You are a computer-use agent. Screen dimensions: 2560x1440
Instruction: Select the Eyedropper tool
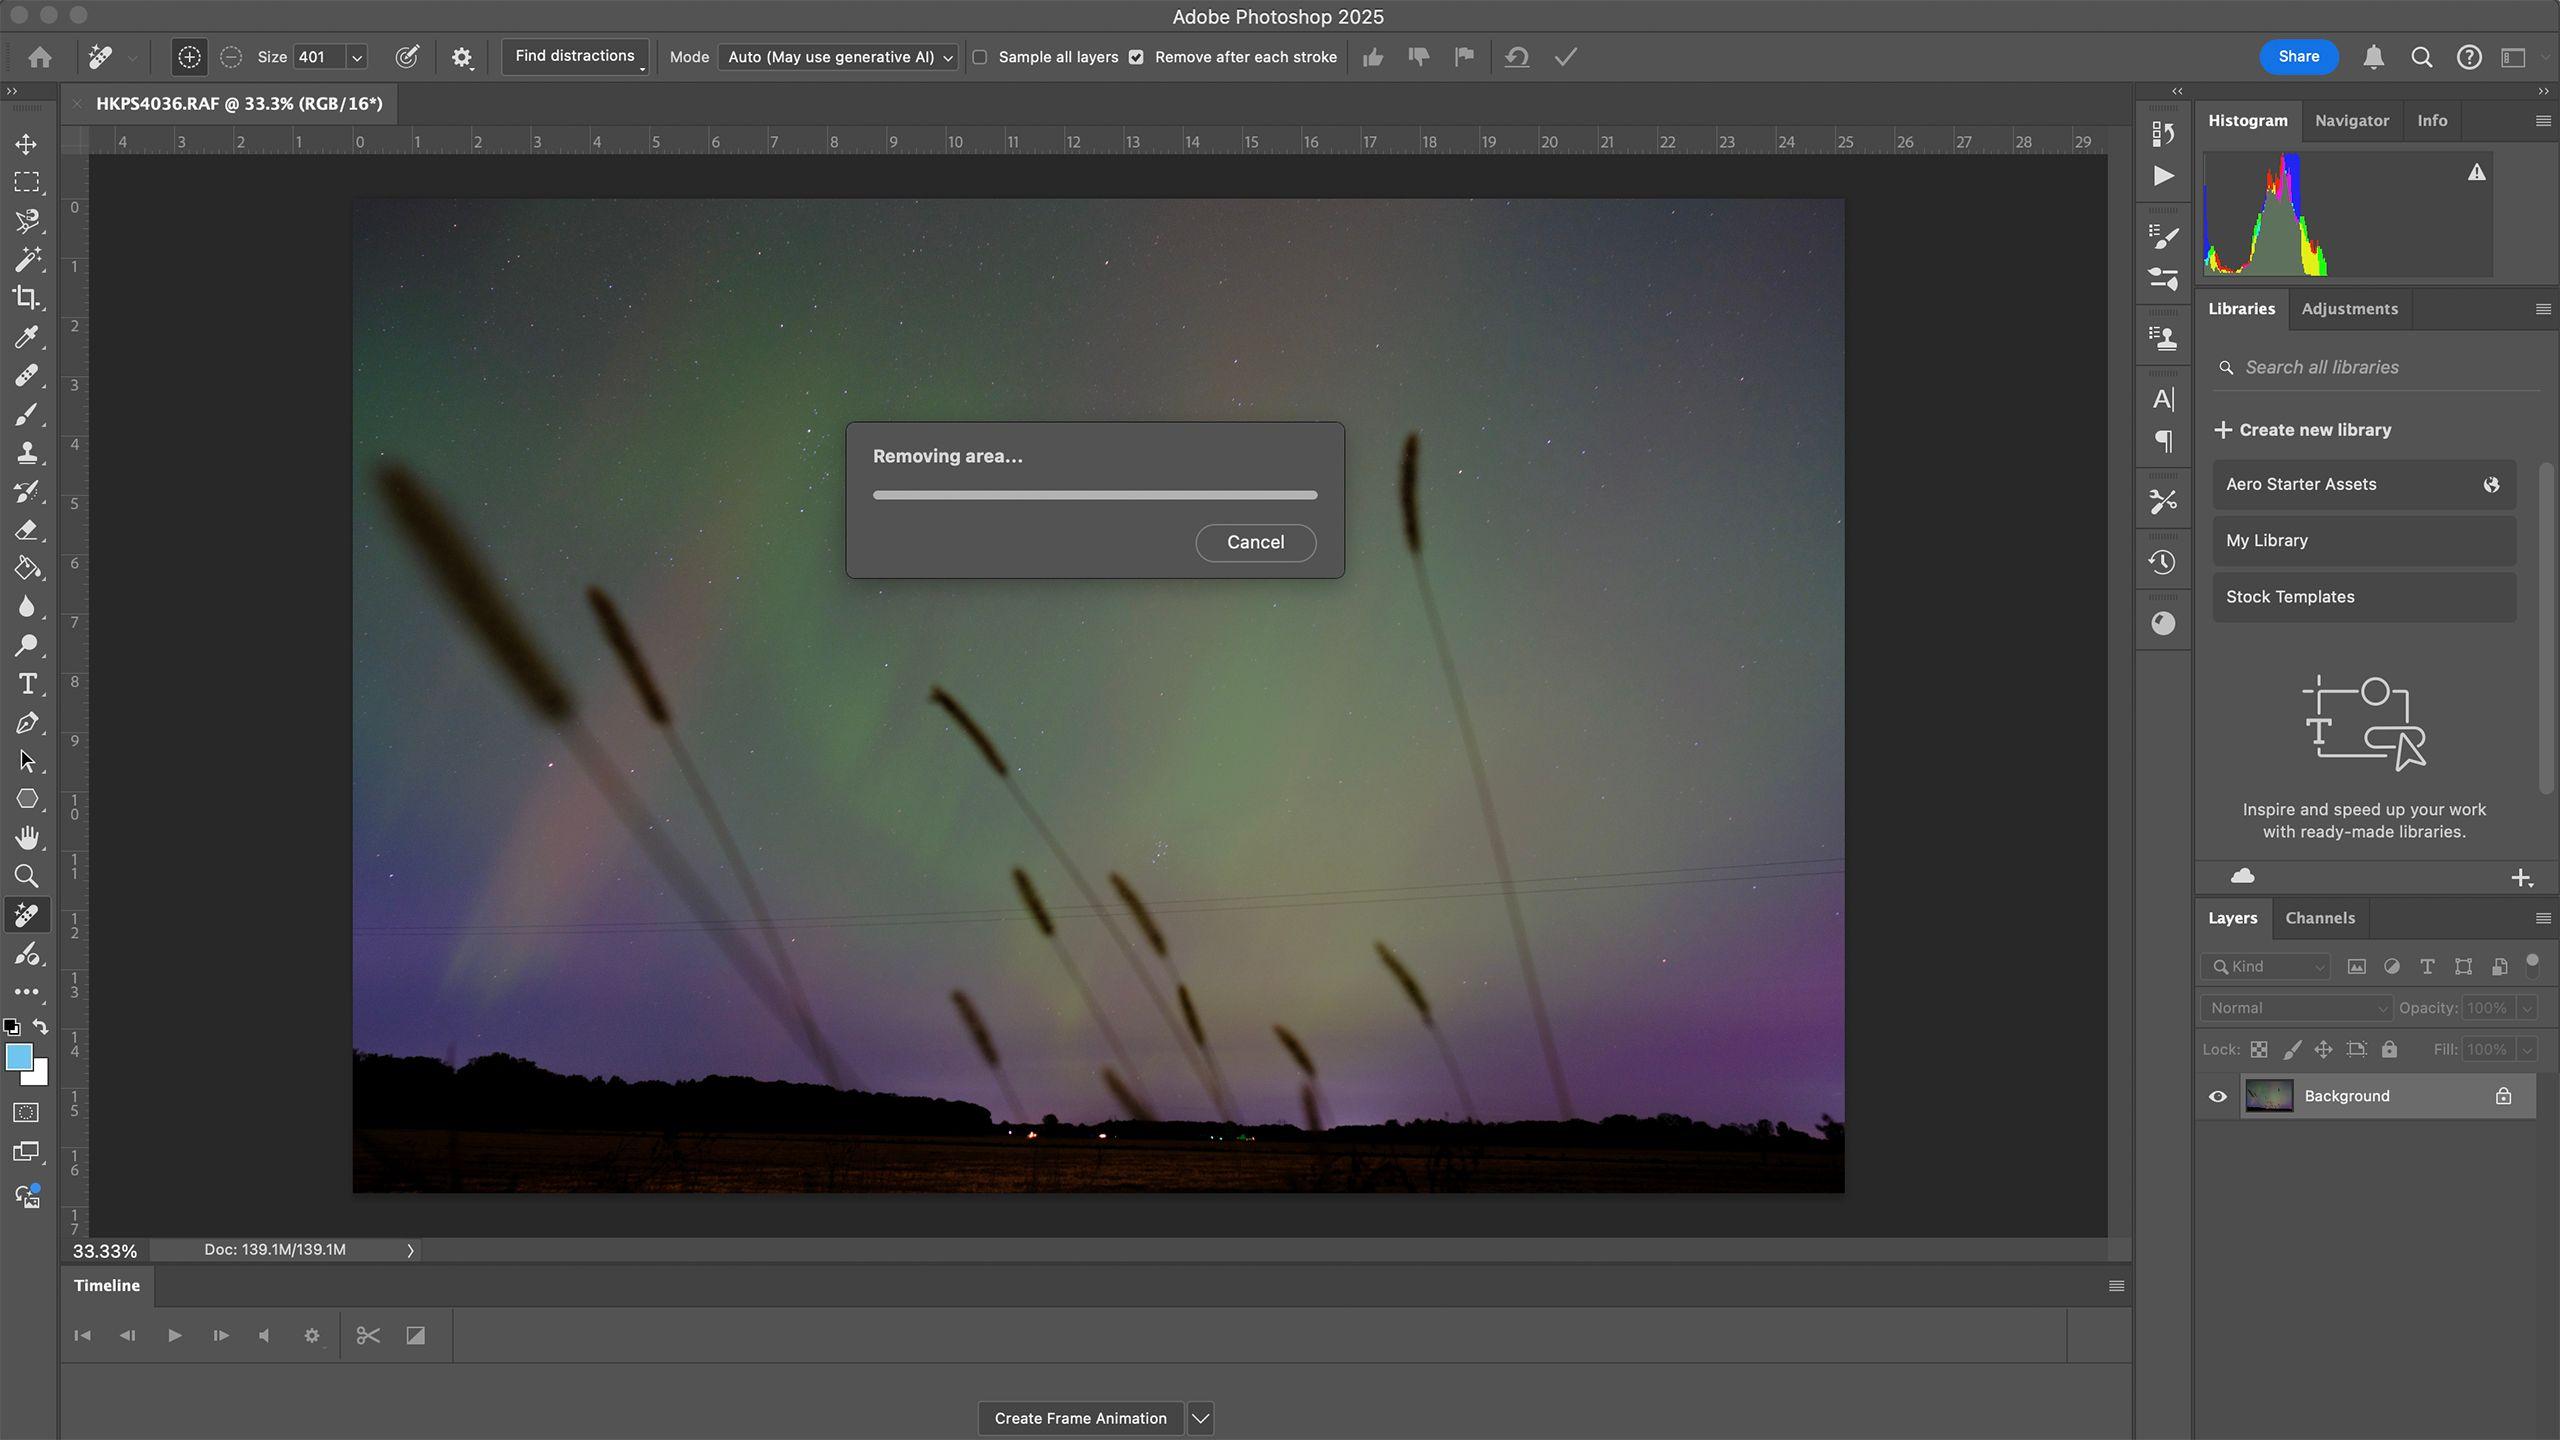(27, 337)
